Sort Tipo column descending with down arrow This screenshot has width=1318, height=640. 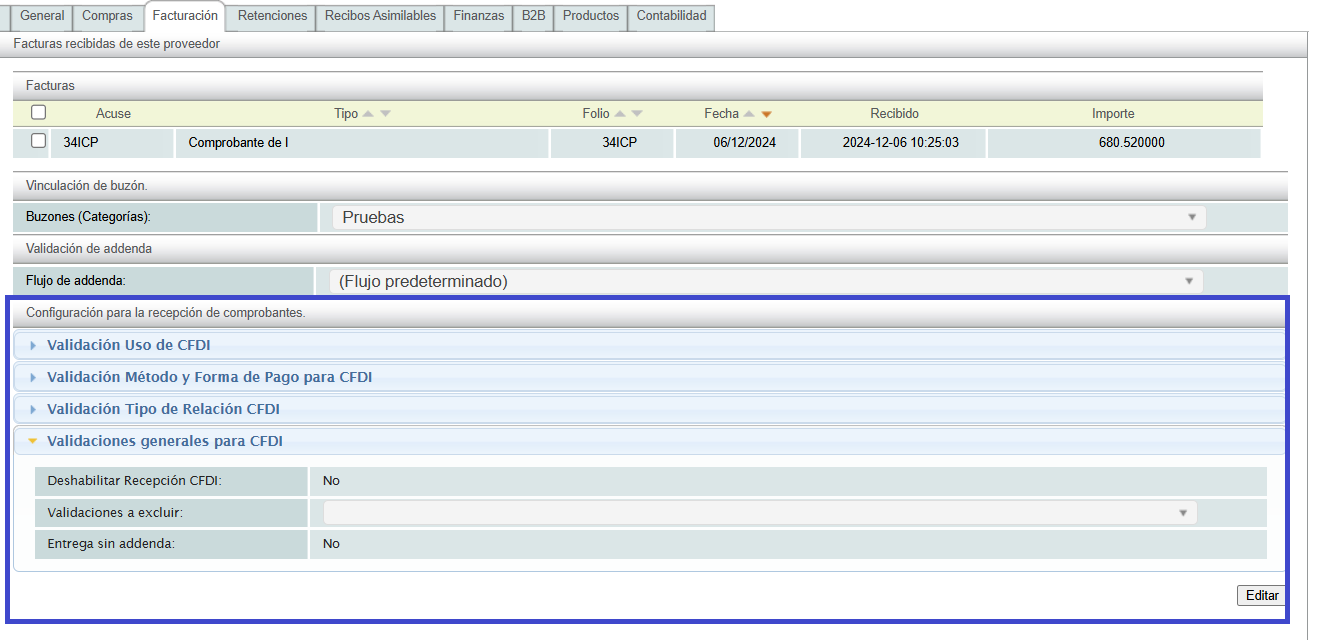[385, 114]
